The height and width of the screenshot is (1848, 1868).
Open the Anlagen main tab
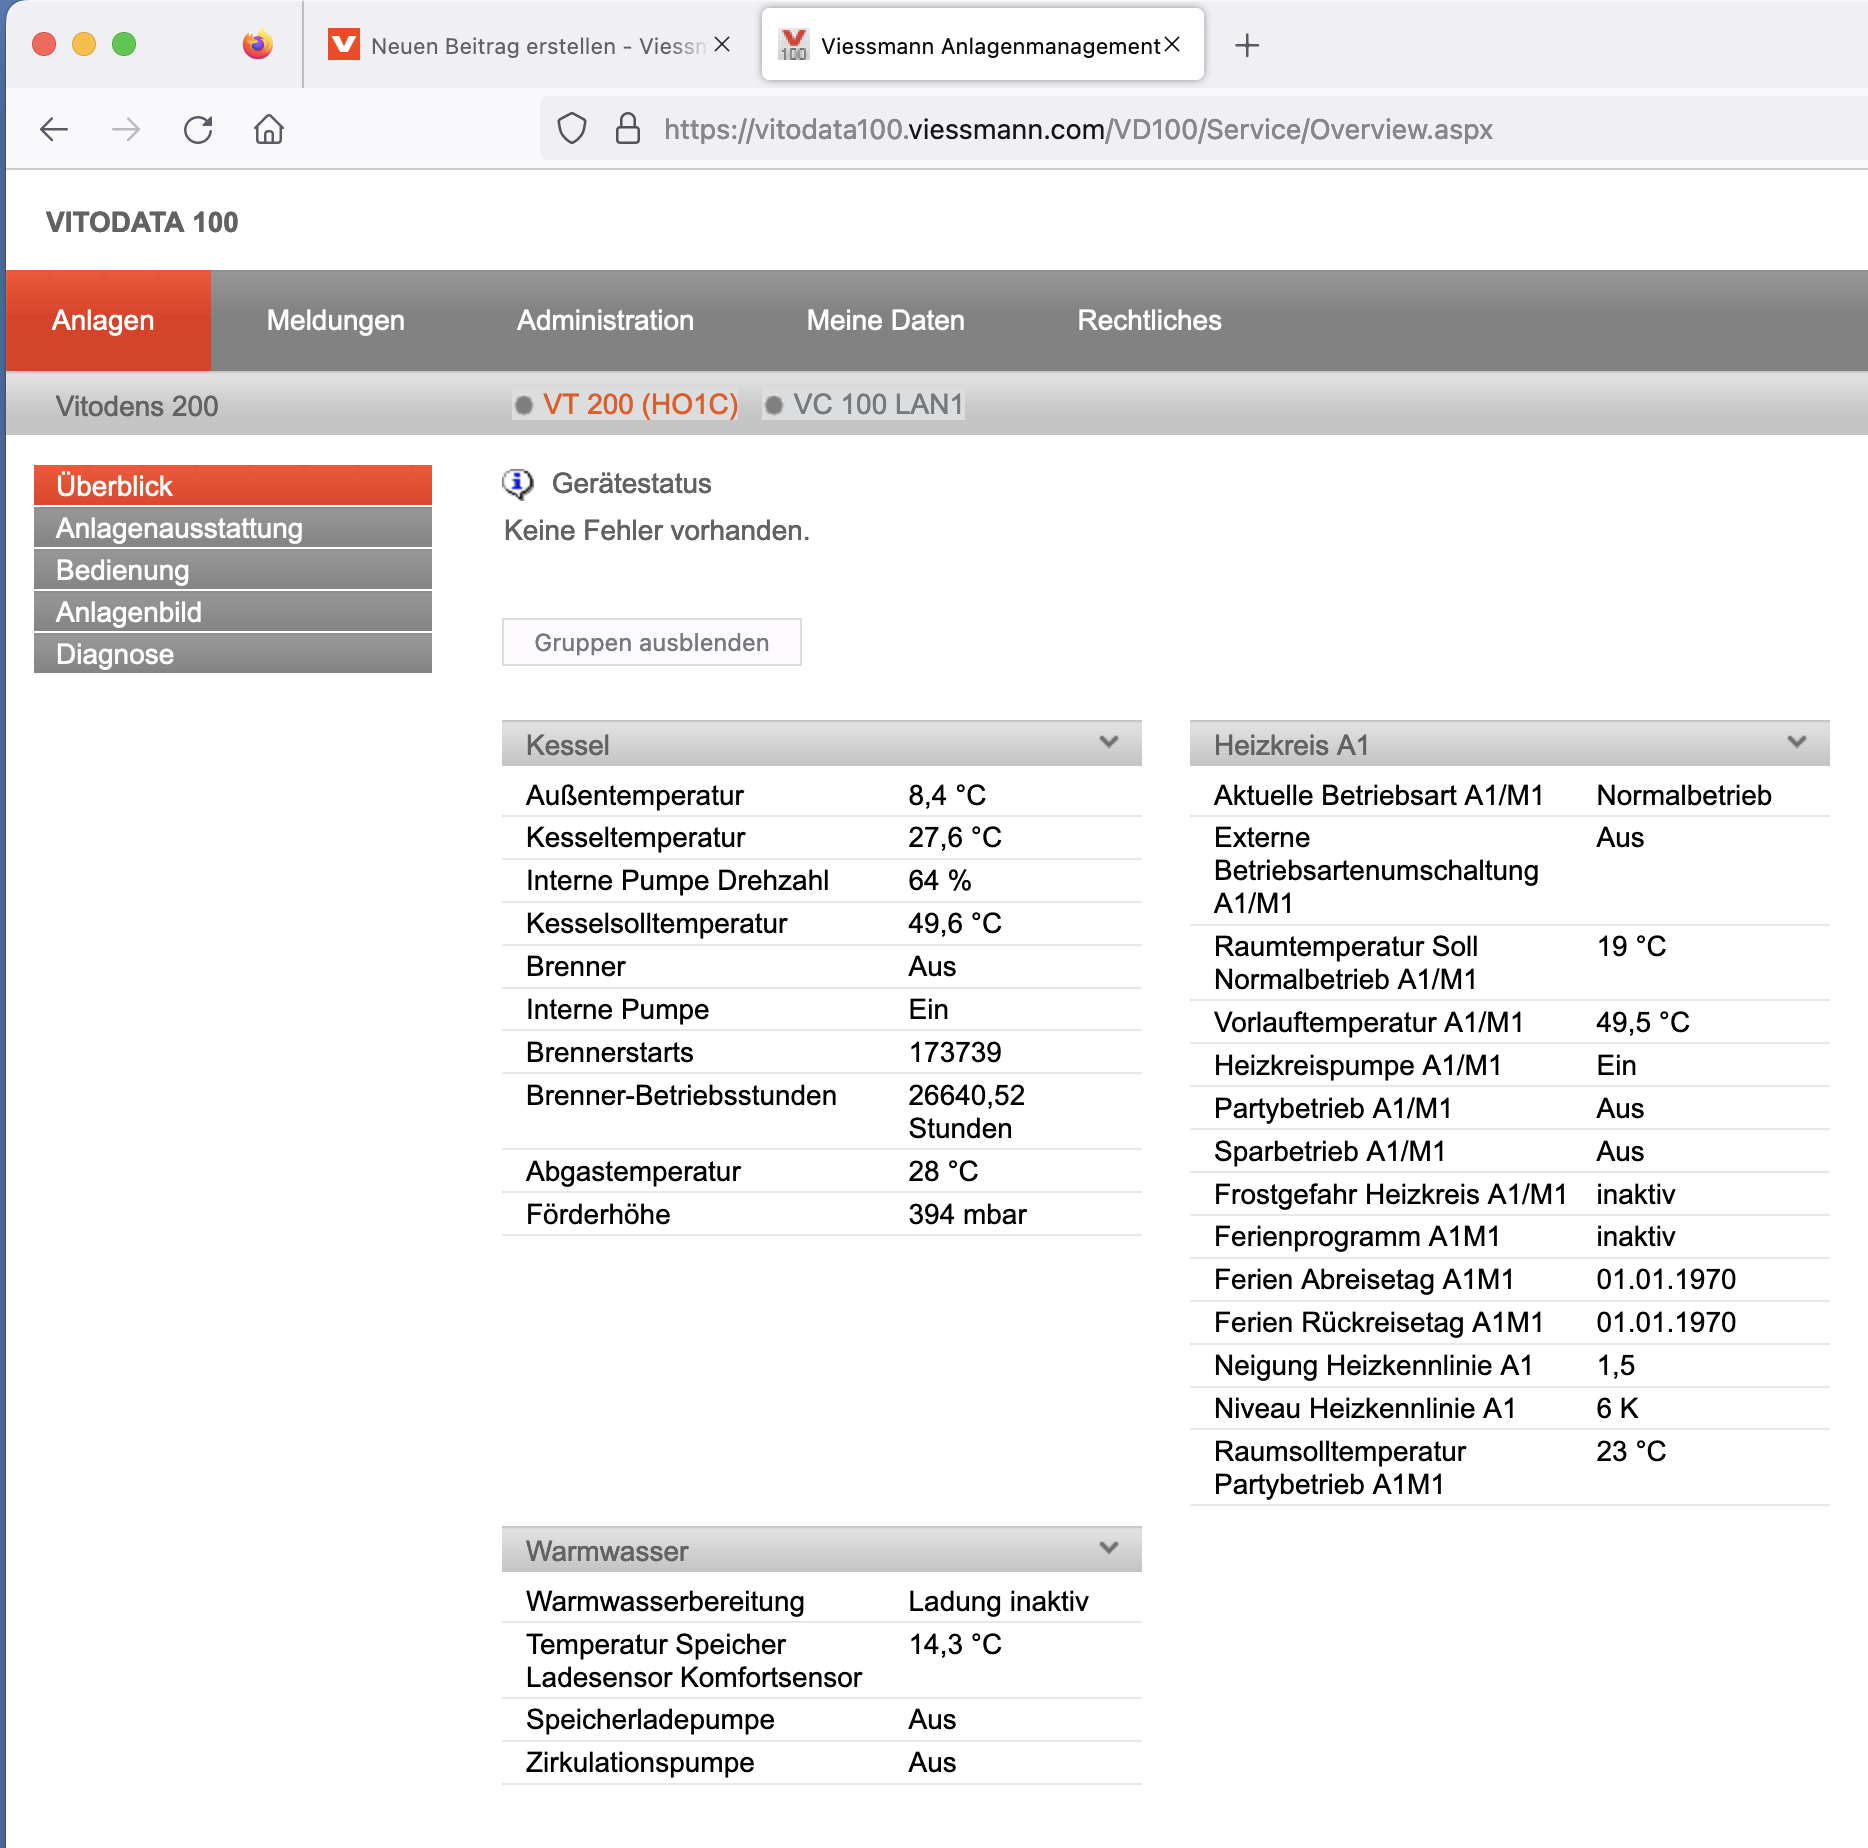[108, 320]
